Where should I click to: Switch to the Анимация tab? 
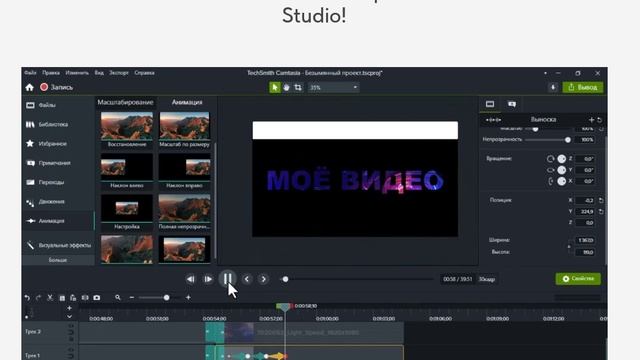click(187, 102)
